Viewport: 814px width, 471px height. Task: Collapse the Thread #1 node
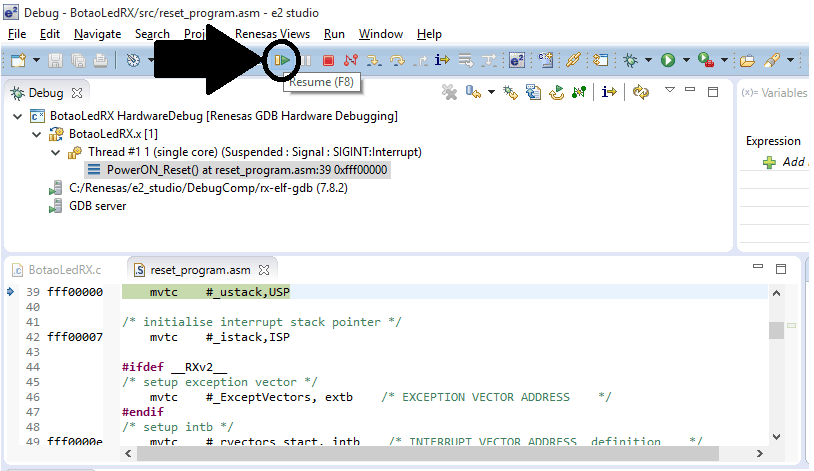click(x=56, y=153)
